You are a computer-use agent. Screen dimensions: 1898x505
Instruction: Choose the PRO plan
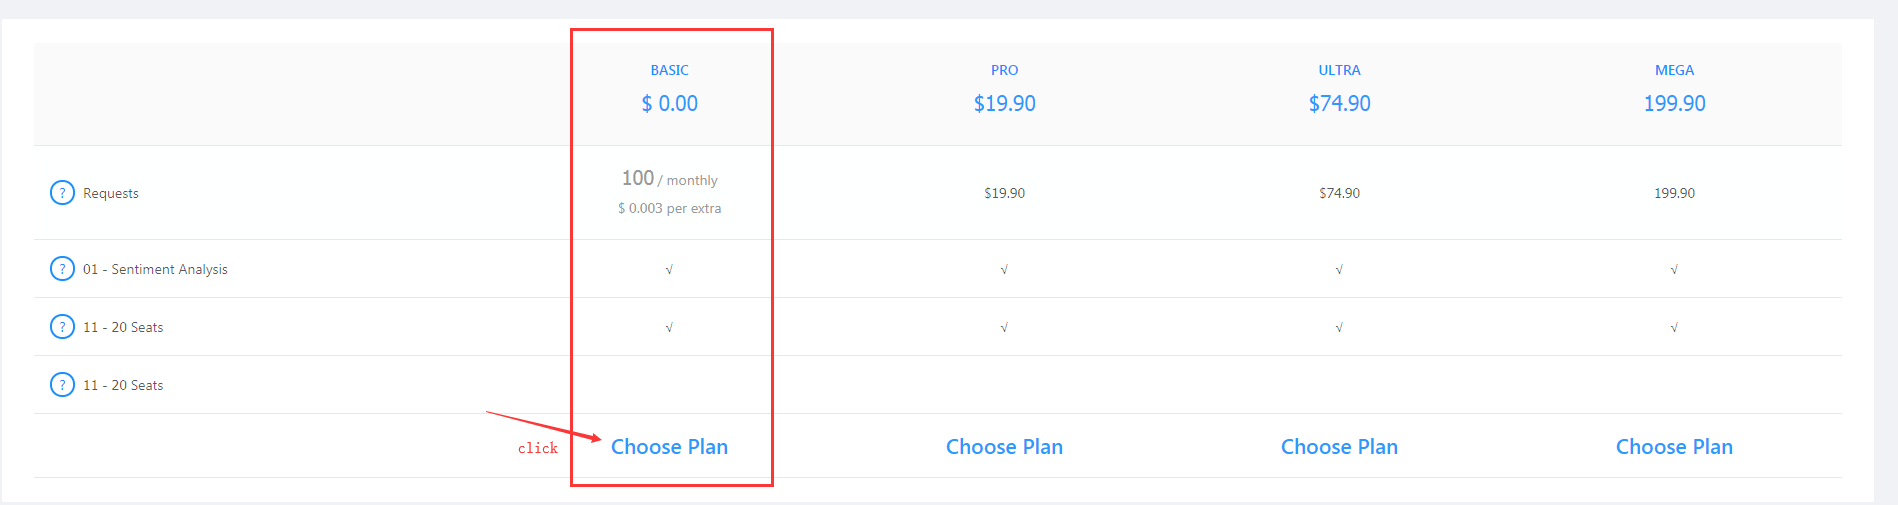coord(1004,447)
